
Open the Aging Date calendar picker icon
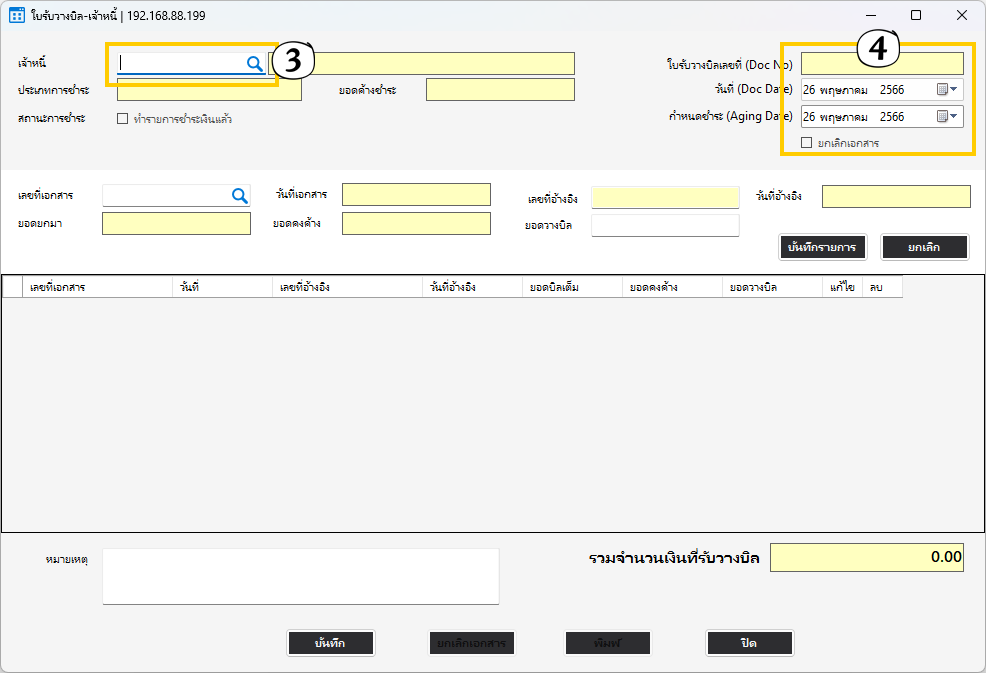coord(942,117)
